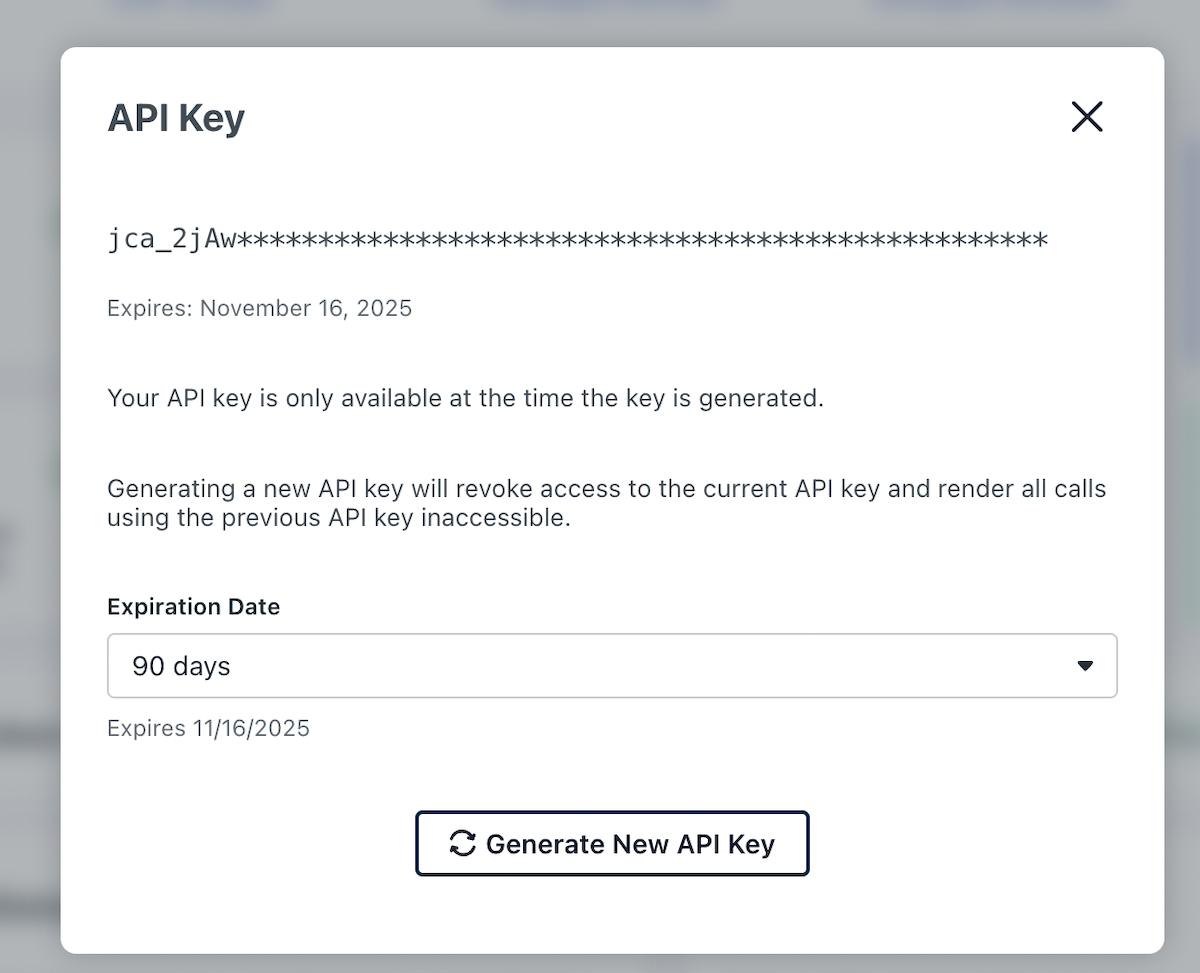
Task: Click the '90 days' selected value
Action: pyautogui.click(x=181, y=666)
